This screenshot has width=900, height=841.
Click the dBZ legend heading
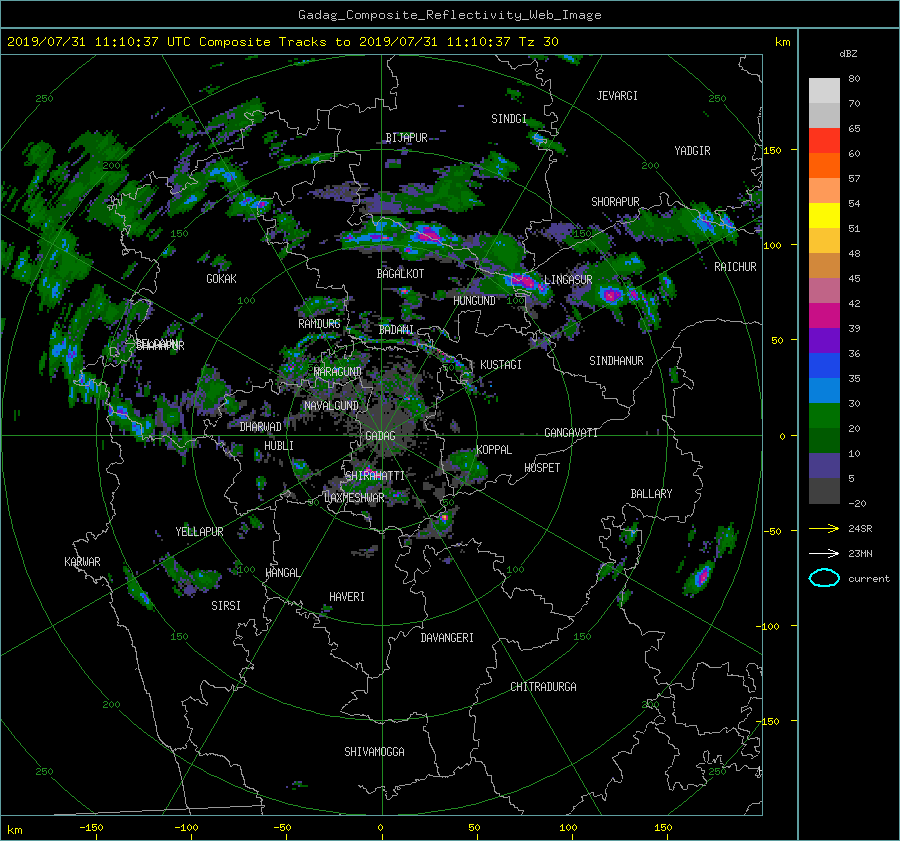pos(848,53)
